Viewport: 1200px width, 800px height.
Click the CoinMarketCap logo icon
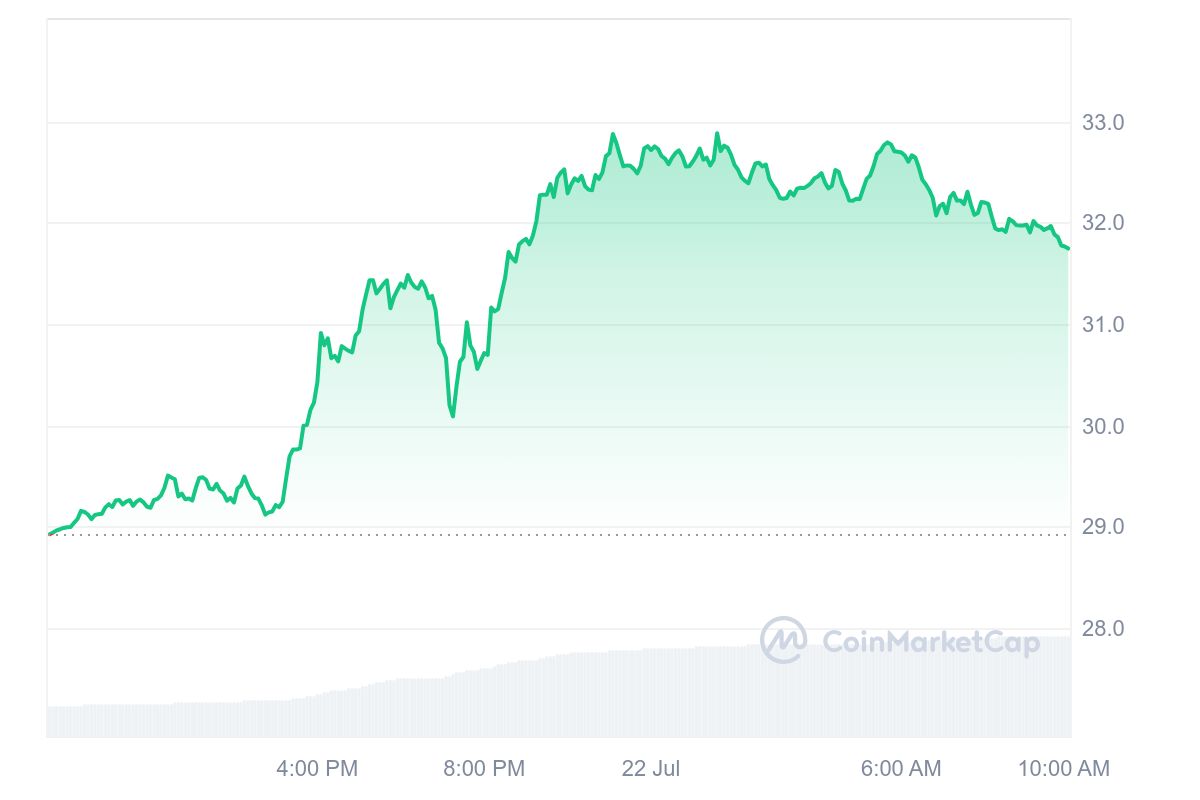coord(783,640)
